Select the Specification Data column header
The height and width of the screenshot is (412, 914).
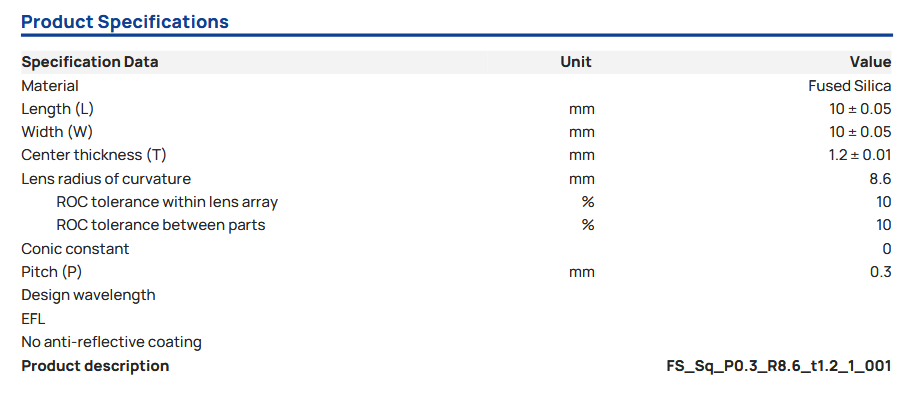tap(90, 62)
